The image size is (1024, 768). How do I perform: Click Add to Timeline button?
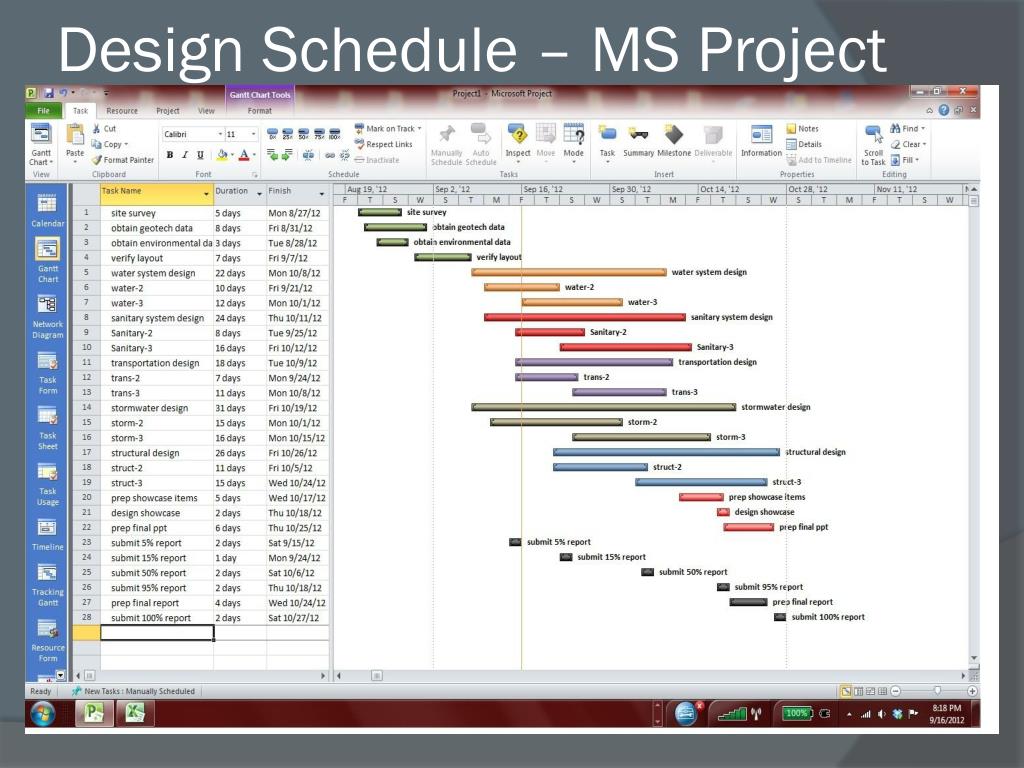point(819,160)
